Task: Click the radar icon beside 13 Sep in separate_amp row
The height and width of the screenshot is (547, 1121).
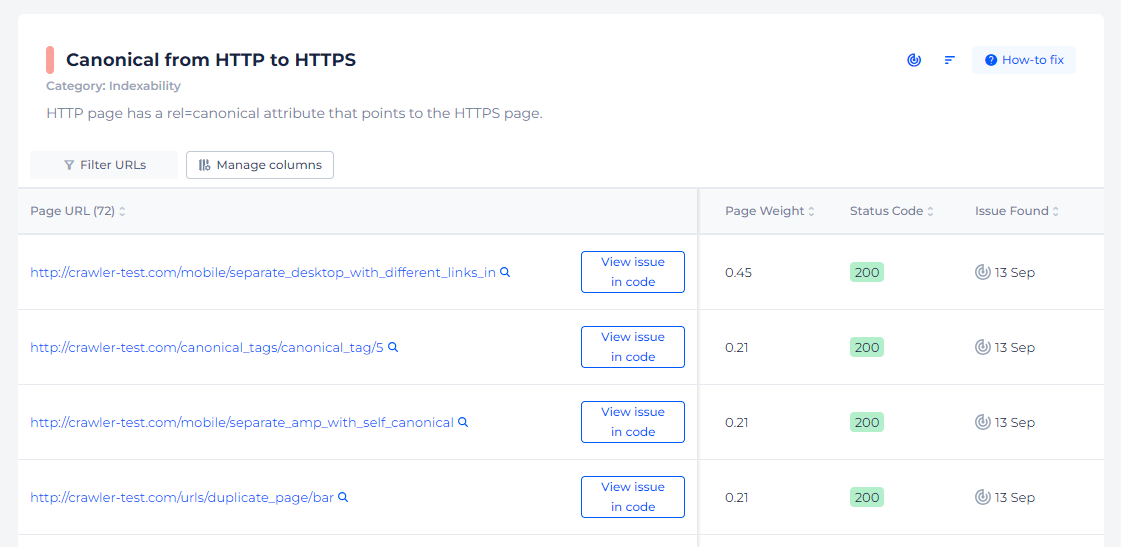Action: coord(983,423)
